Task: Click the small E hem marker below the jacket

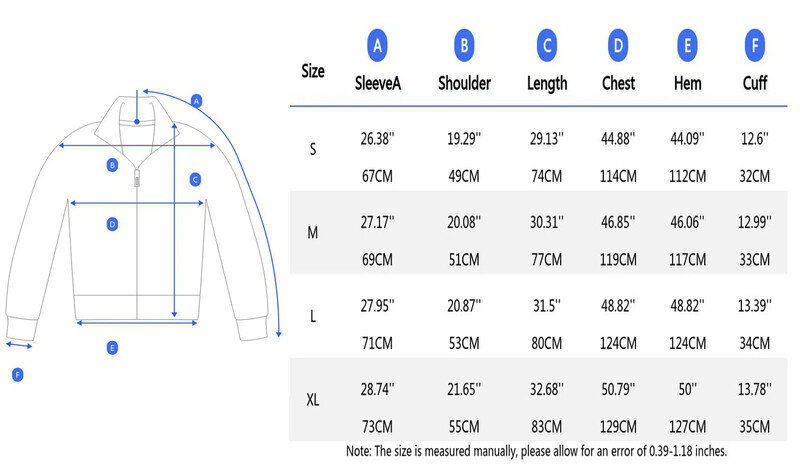Action: [112, 348]
